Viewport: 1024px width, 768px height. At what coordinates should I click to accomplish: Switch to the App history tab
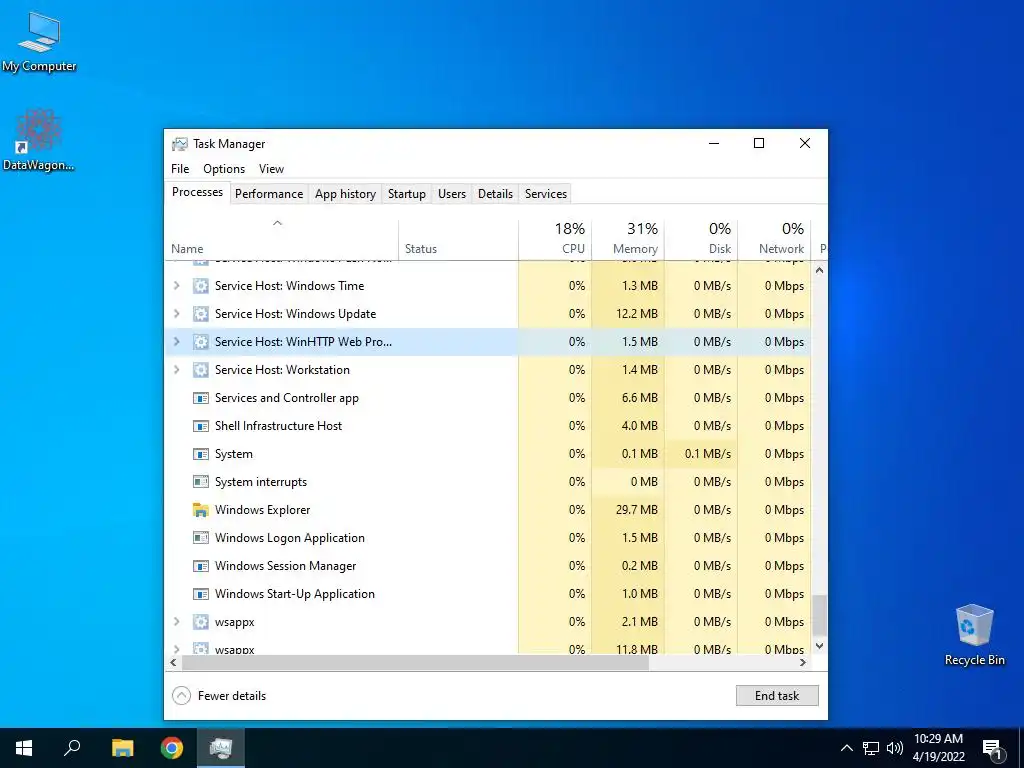[x=345, y=194]
